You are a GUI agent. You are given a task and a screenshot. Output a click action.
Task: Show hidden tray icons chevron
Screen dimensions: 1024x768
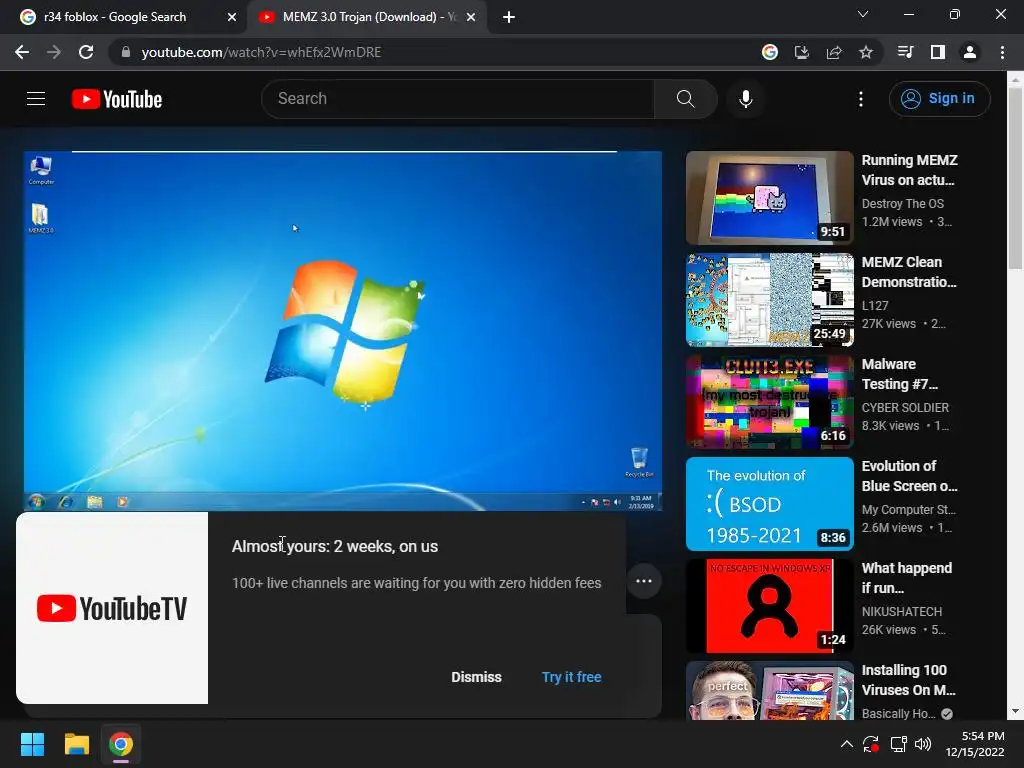click(846, 744)
